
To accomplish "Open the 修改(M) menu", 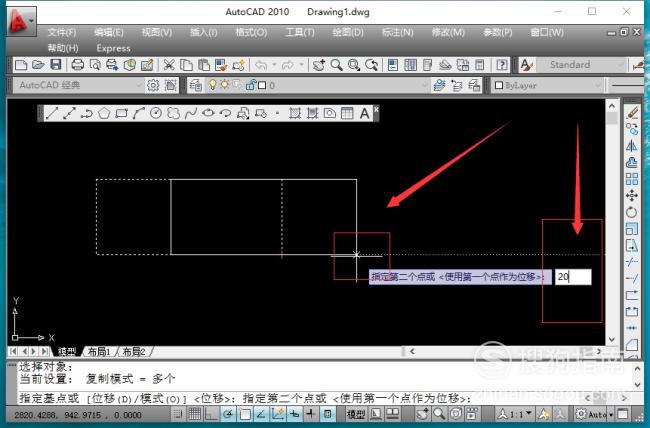I will (448, 32).
